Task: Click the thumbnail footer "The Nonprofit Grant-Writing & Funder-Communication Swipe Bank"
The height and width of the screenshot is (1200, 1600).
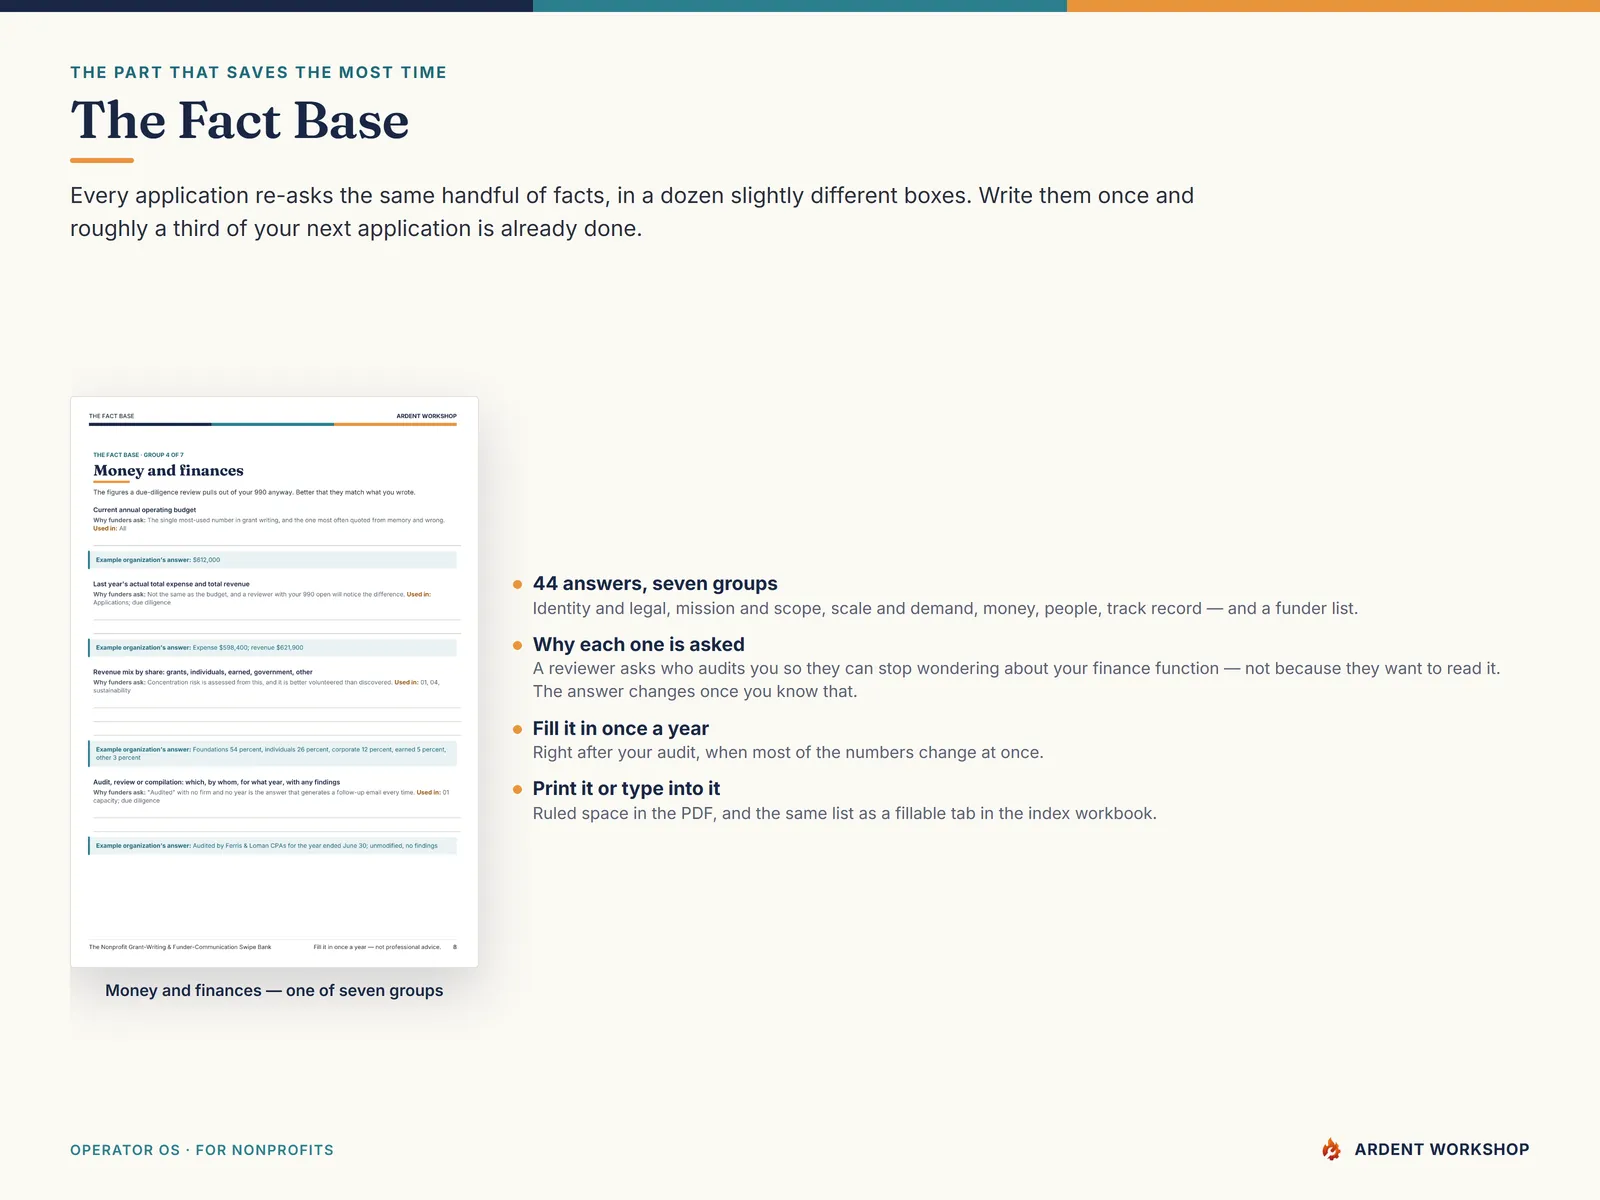Action: pyautogui.click(x=180, y=947)
